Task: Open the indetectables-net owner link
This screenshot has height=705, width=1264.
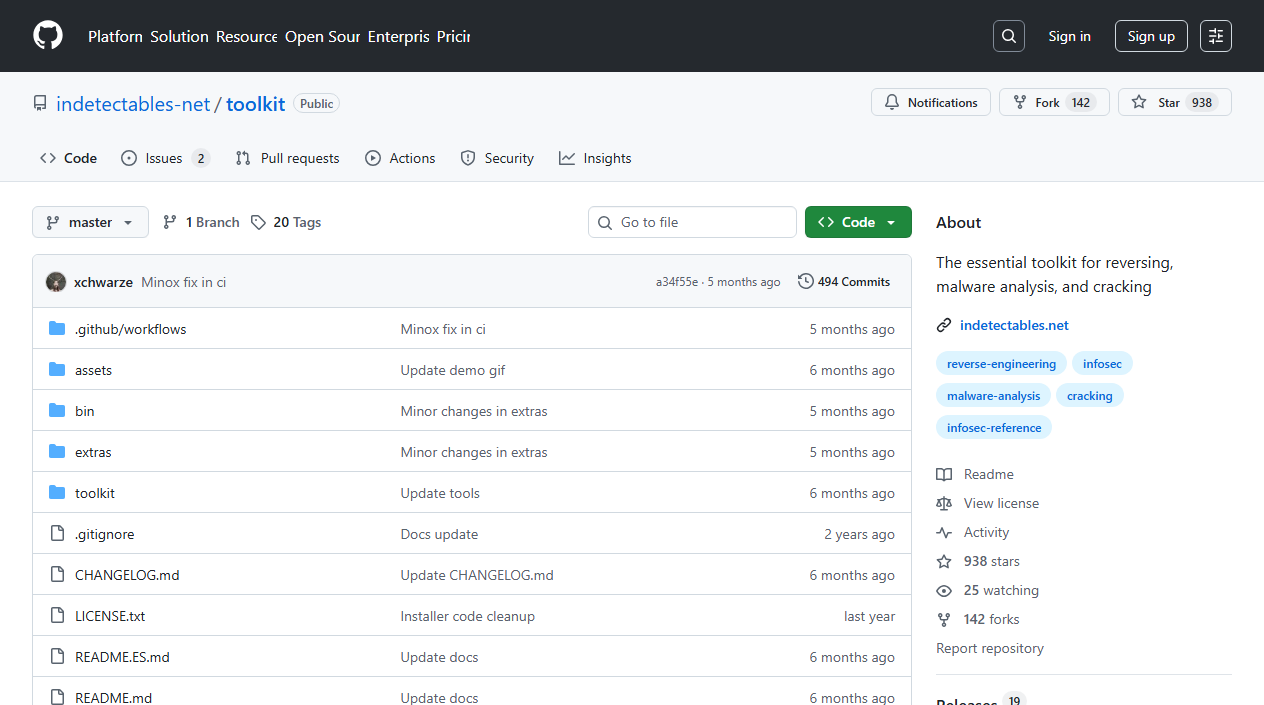Action: coord(133,104)
